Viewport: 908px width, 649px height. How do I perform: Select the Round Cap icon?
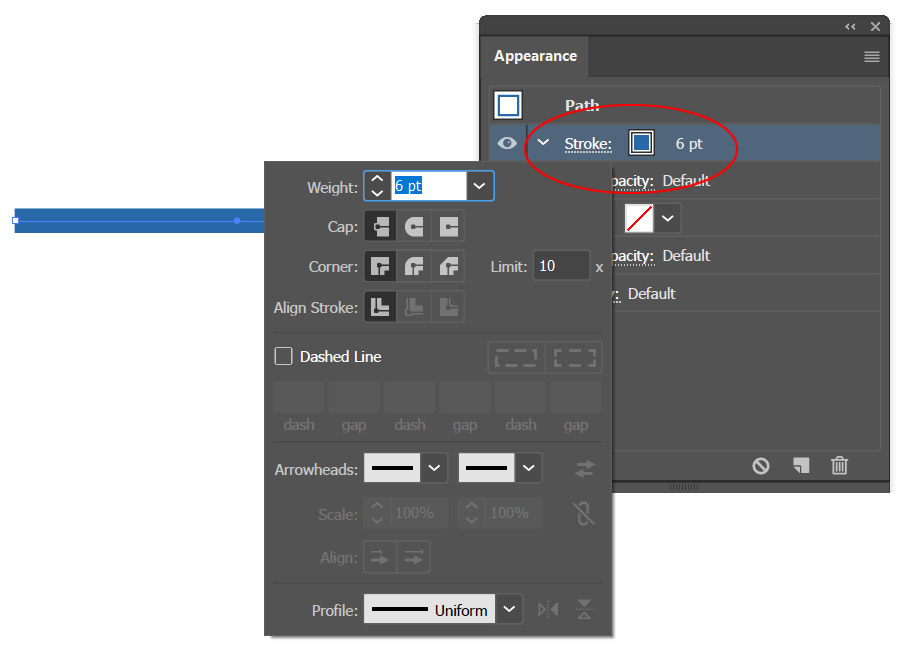click(414, 227)
